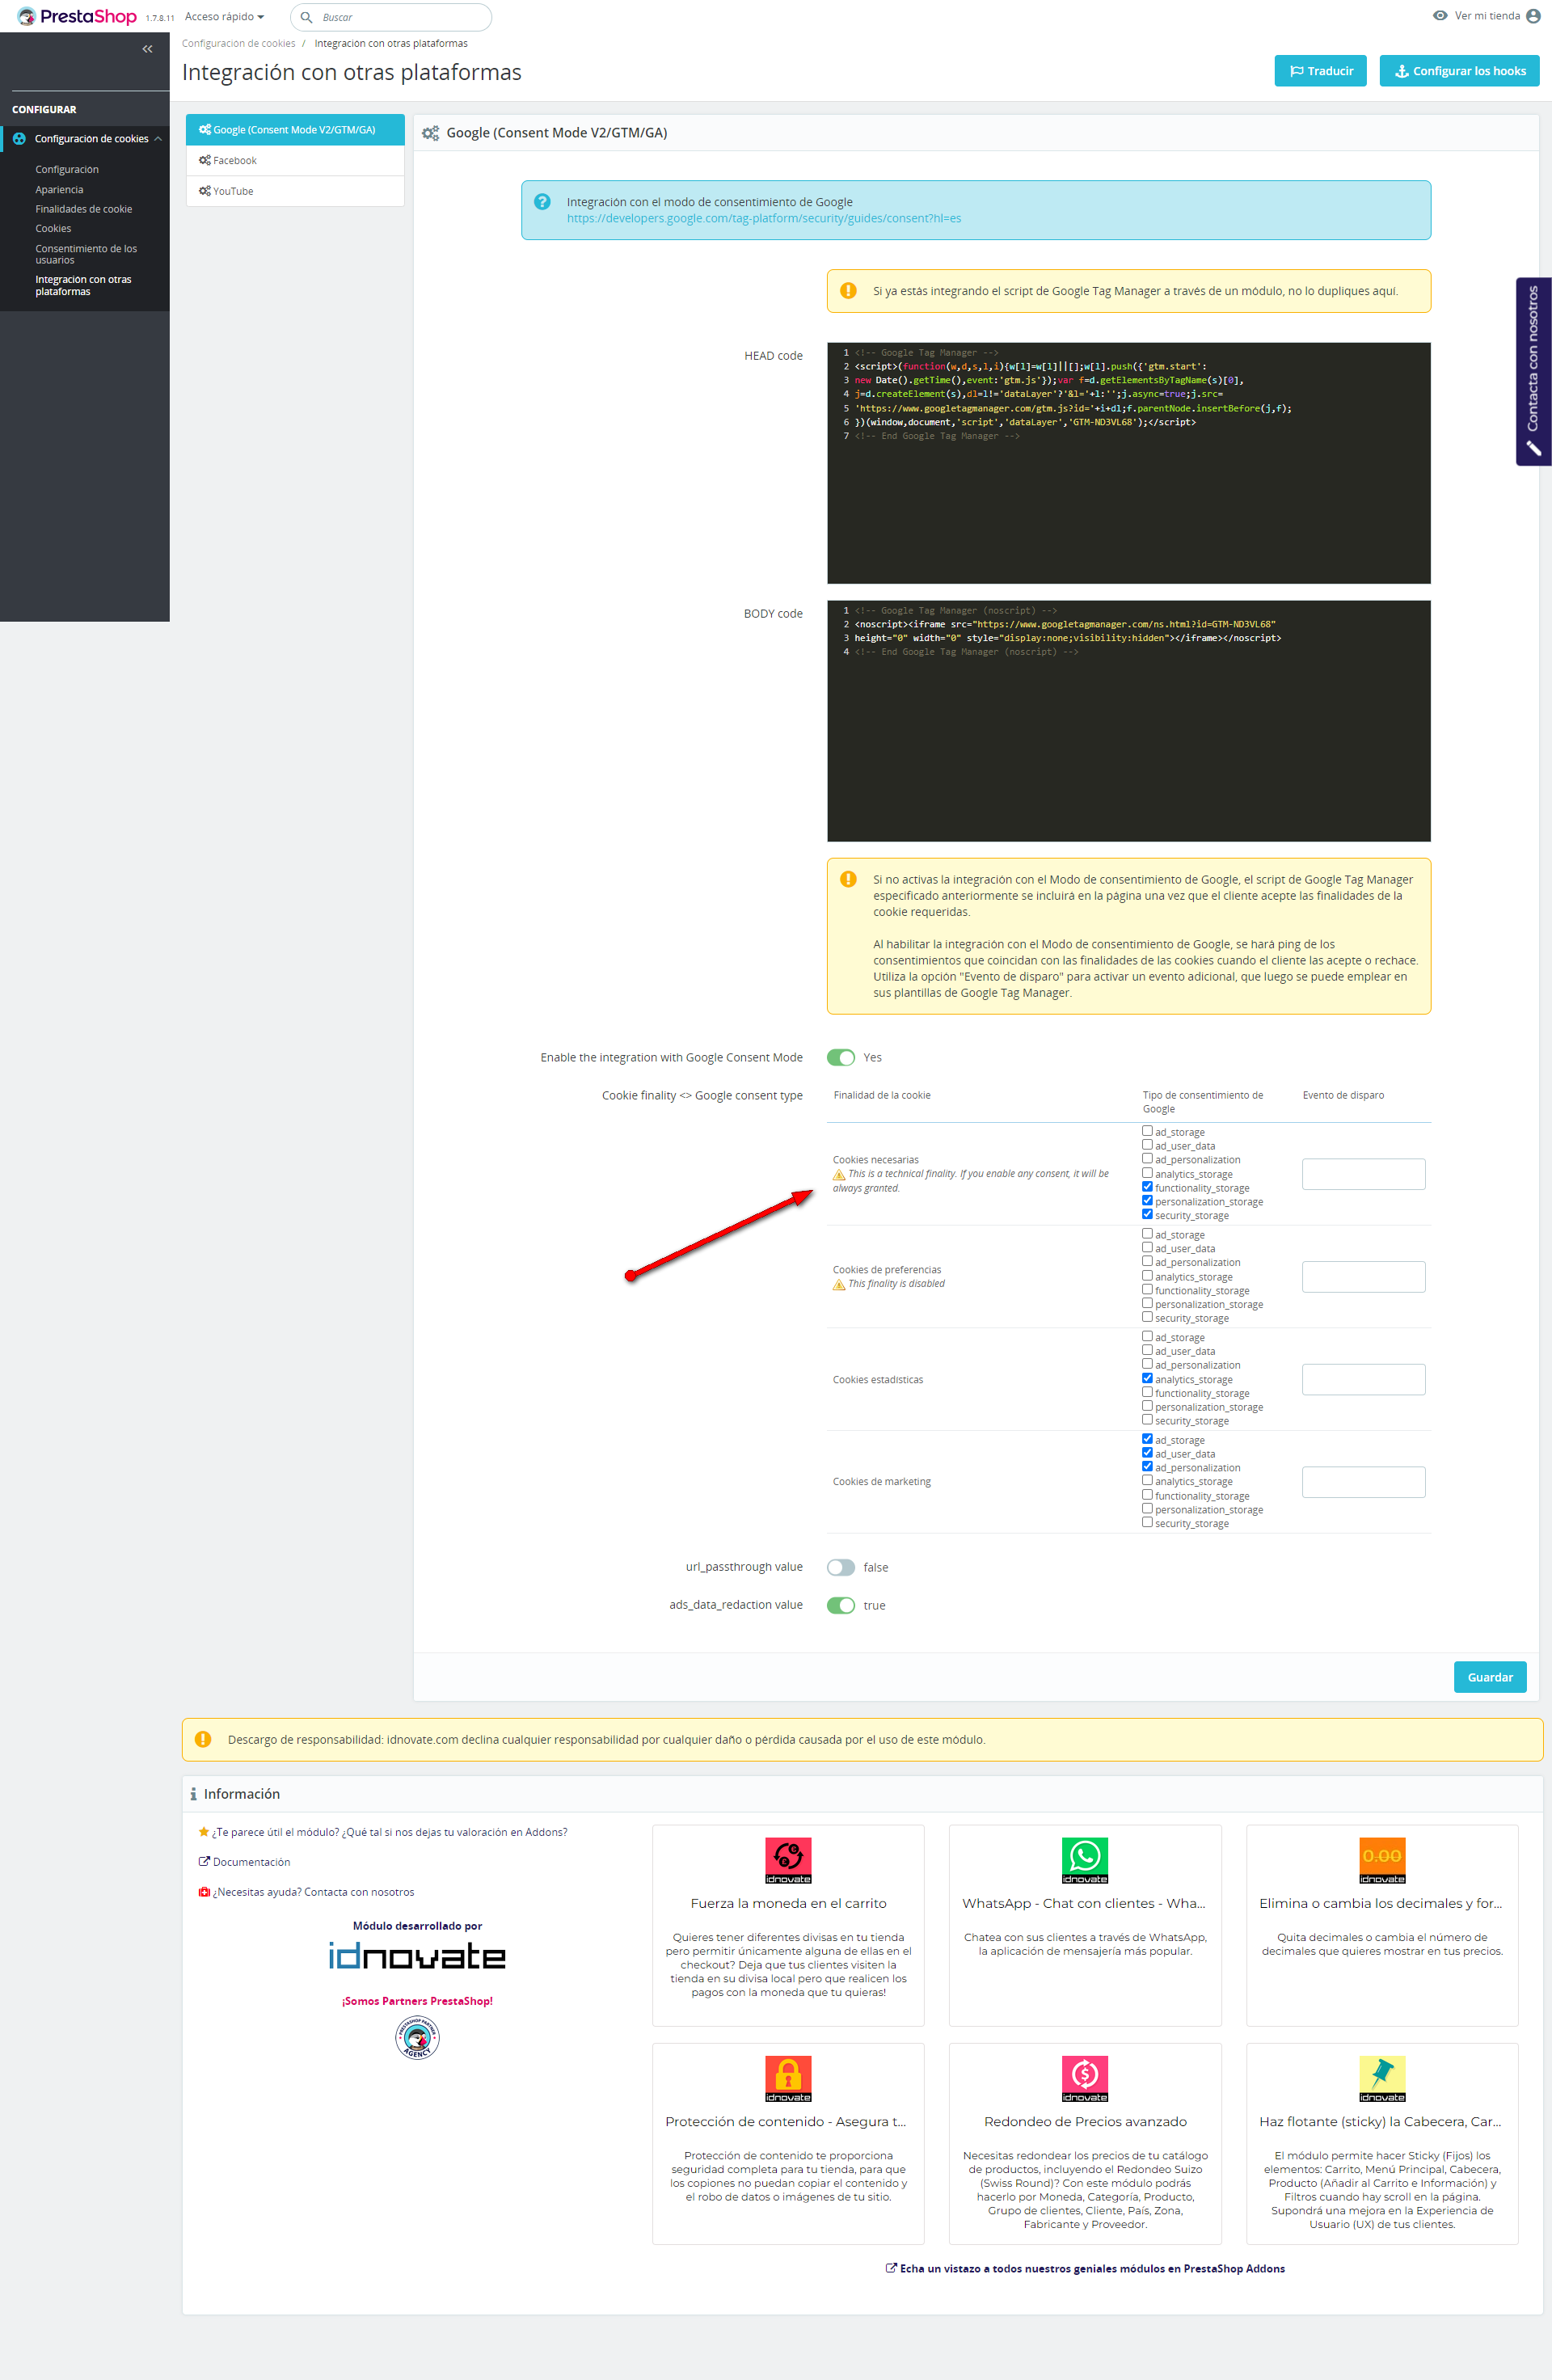Screen dimensions: 1552x2380
Task: Collapse the sidebar with double-chevron icon
Action: tap(147, 49)
